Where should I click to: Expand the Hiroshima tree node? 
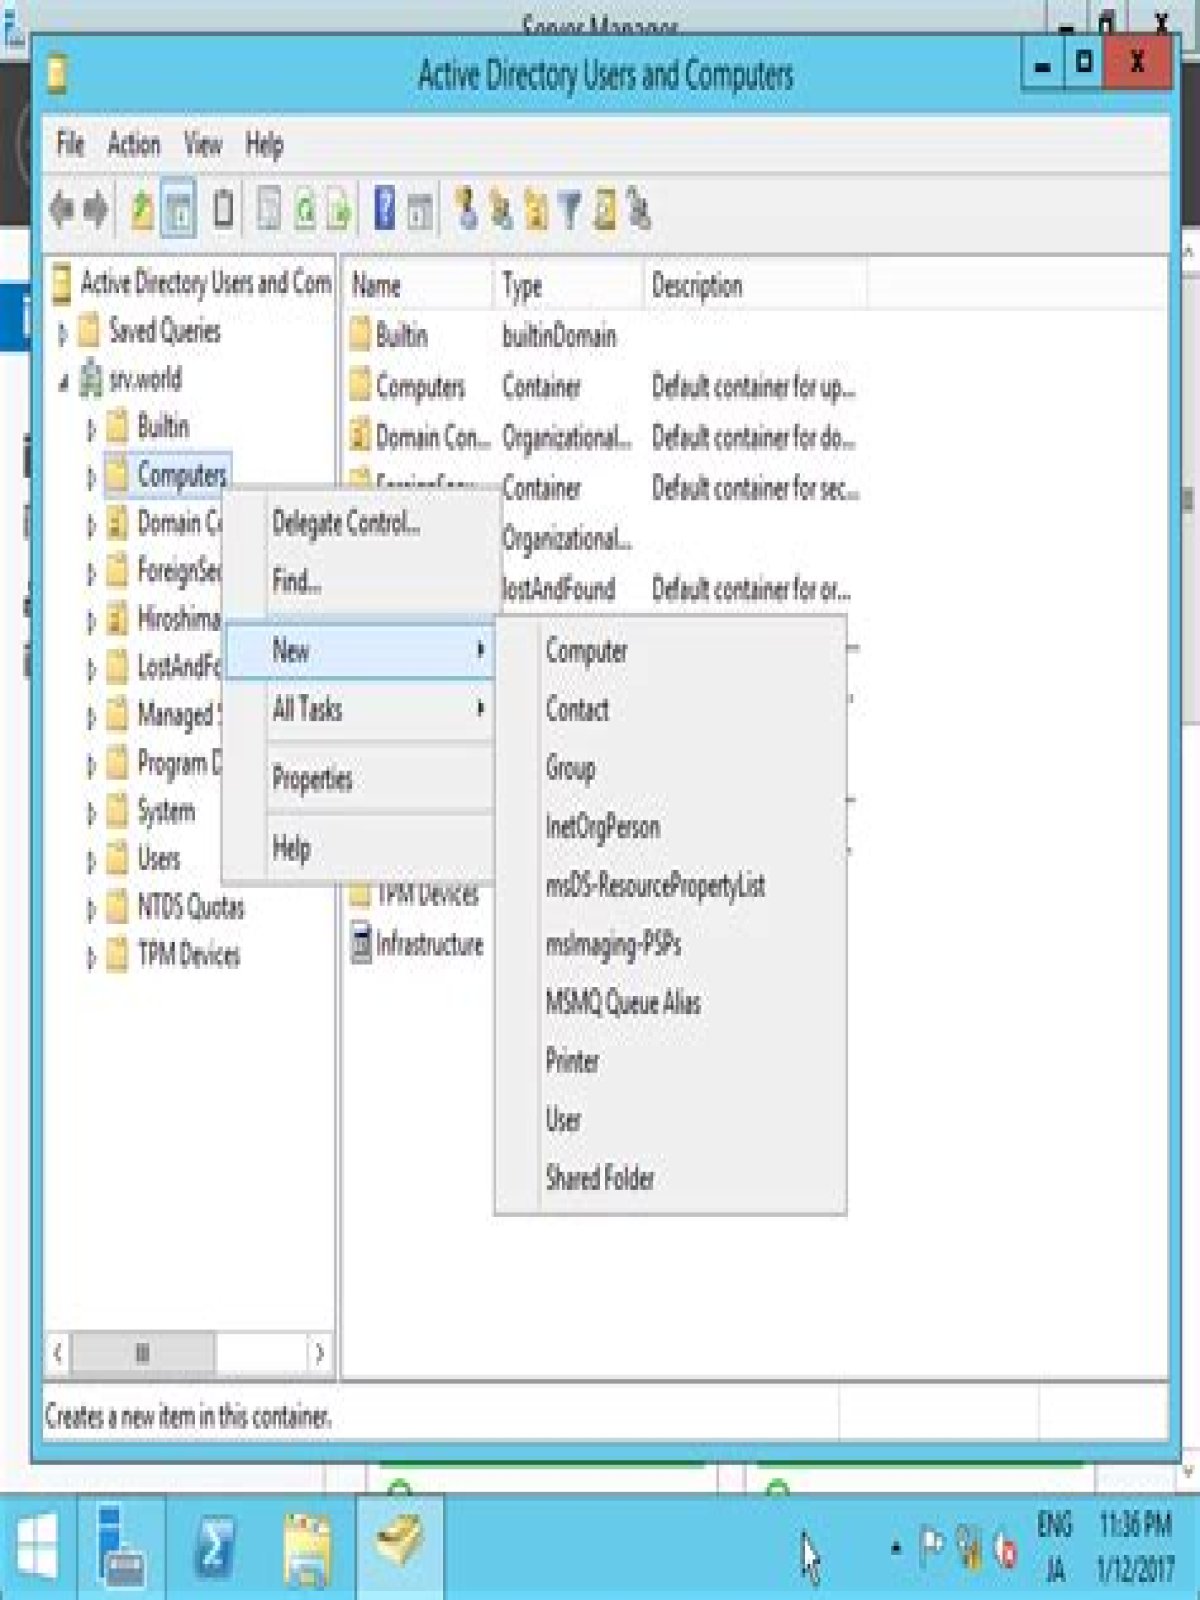tap(90, 621)
